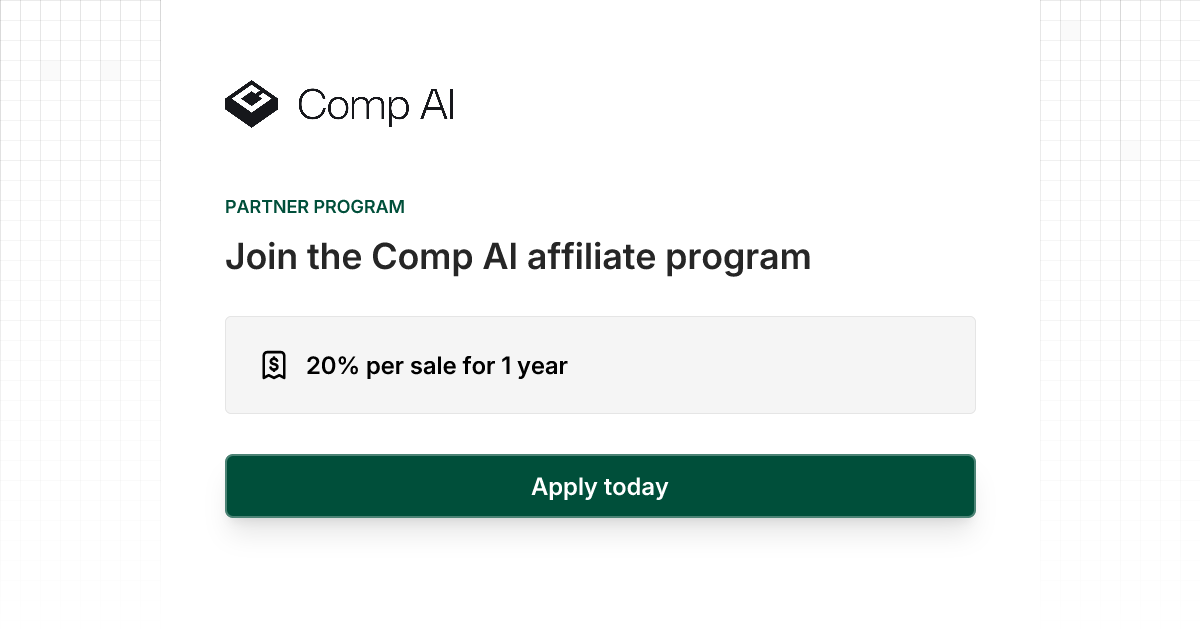Click the Comp AI wordmark text

376,106
